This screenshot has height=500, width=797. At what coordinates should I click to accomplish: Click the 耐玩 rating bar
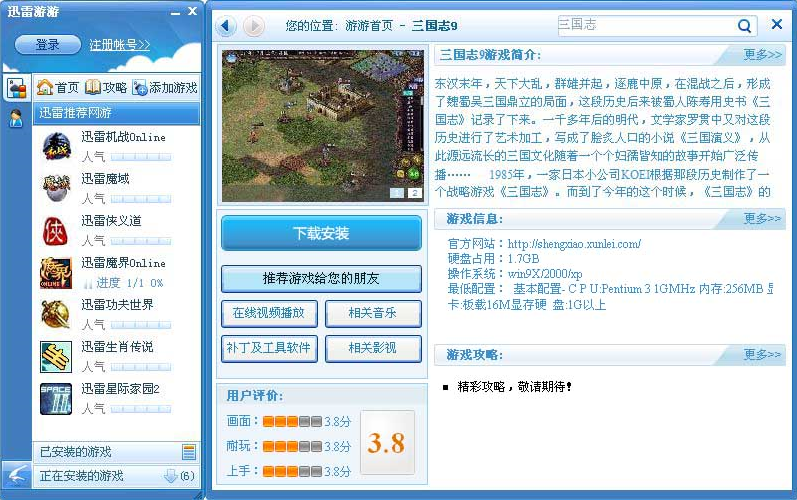[292, 446]
